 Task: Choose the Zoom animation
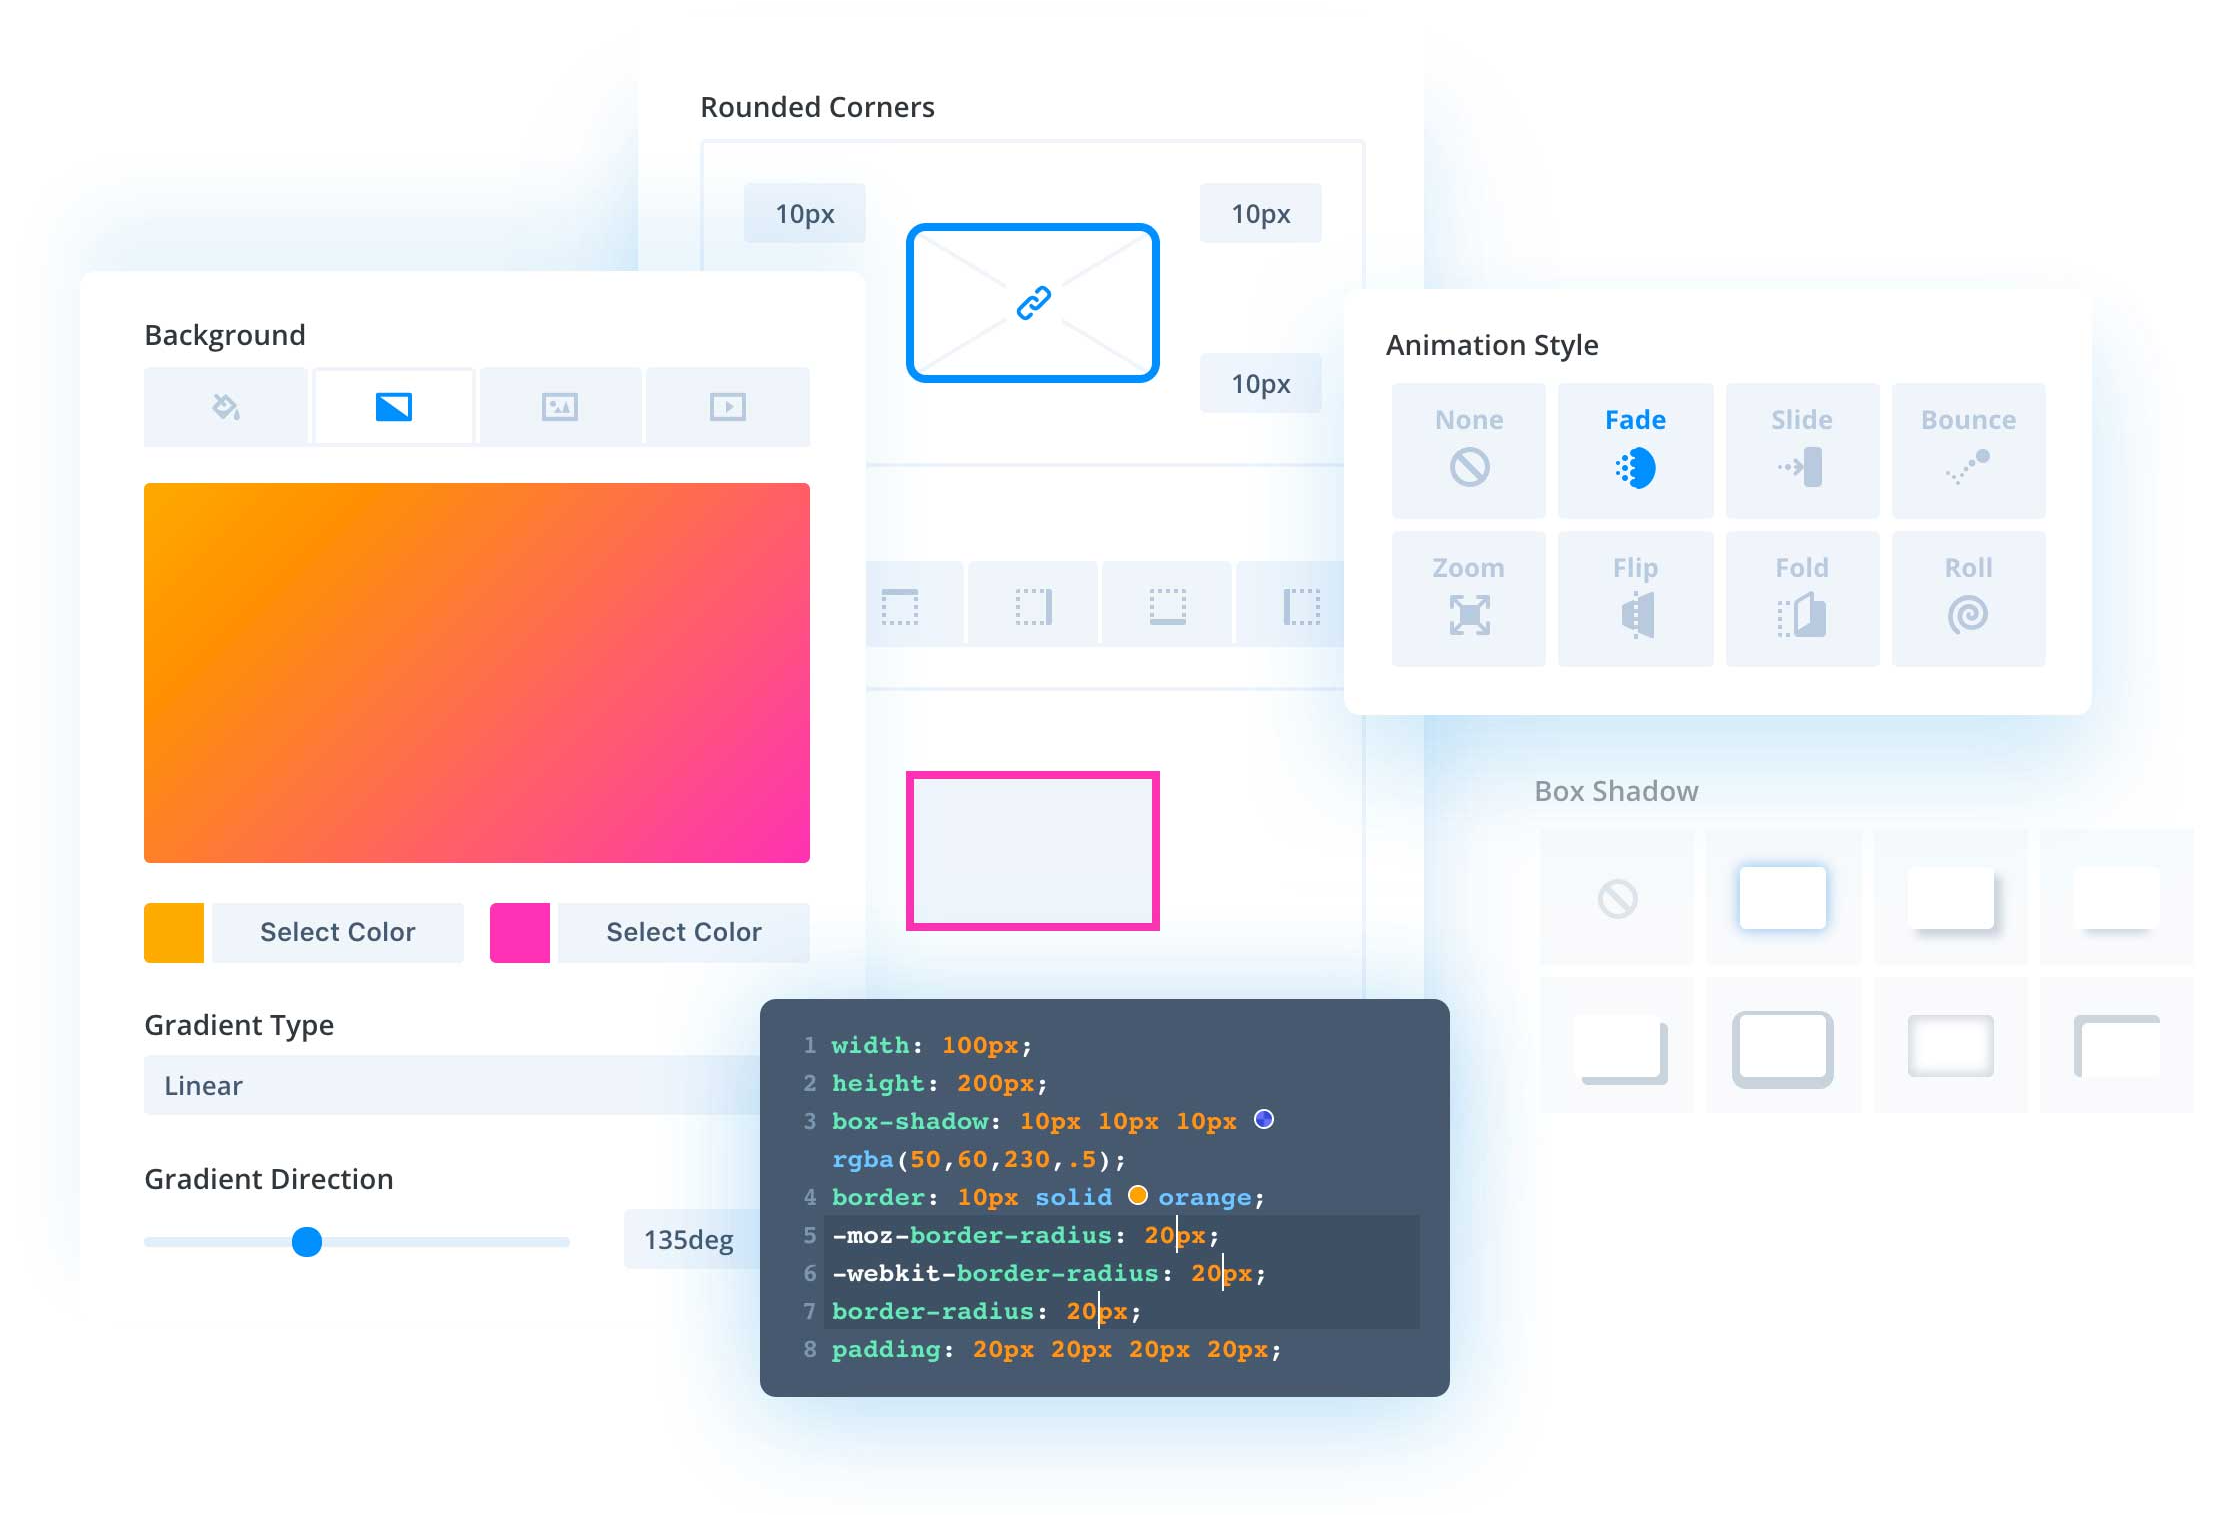pyautogui.click(x=1467, y=597)
